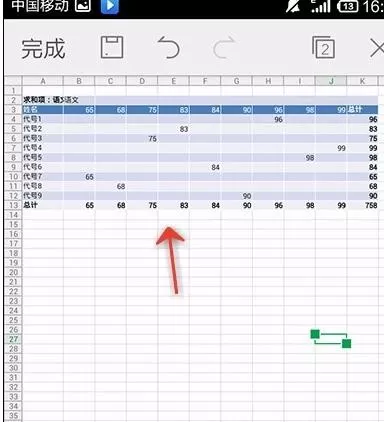Viewport: 384px width, 422px height.
Task: Click the cell 代号4
Action: tap(43, 148)
